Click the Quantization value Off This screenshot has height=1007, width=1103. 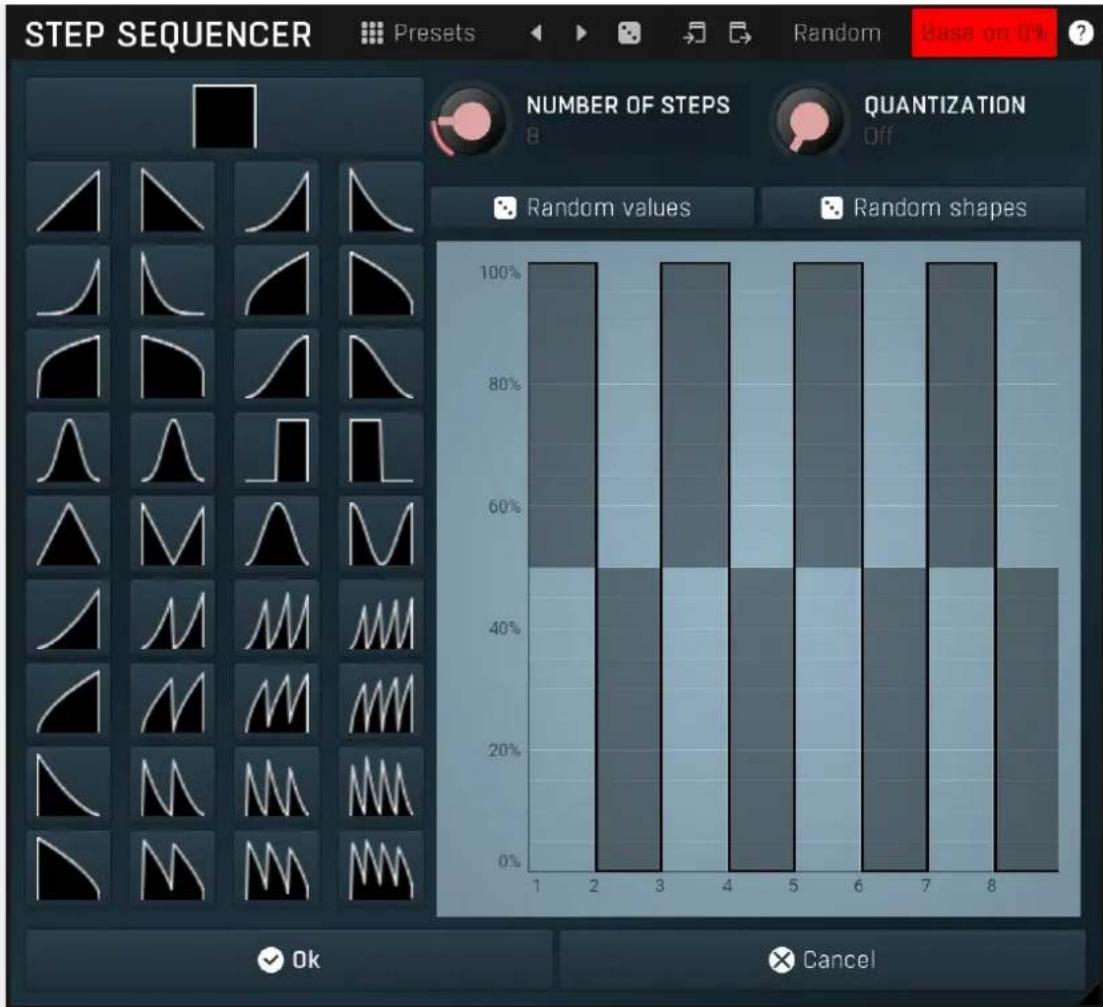pos(878,136)
